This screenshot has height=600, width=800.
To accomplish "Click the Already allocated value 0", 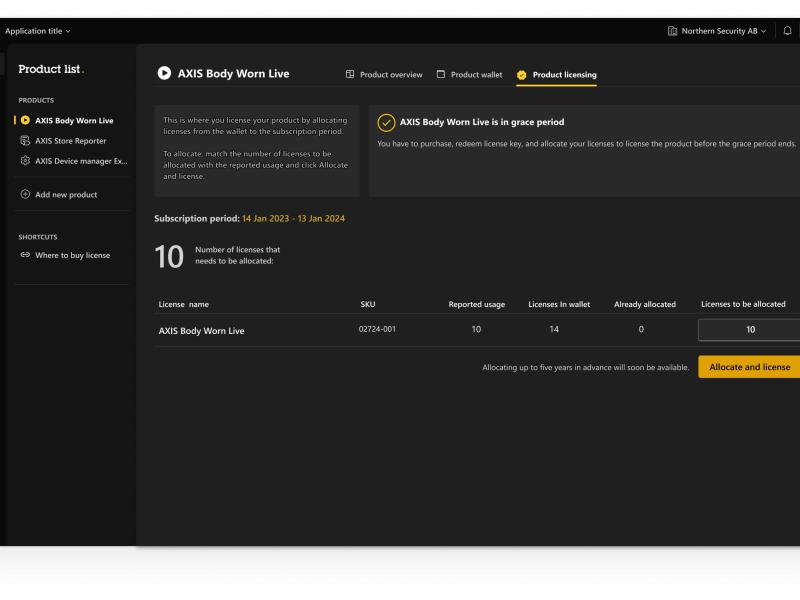I will (641, 329).
